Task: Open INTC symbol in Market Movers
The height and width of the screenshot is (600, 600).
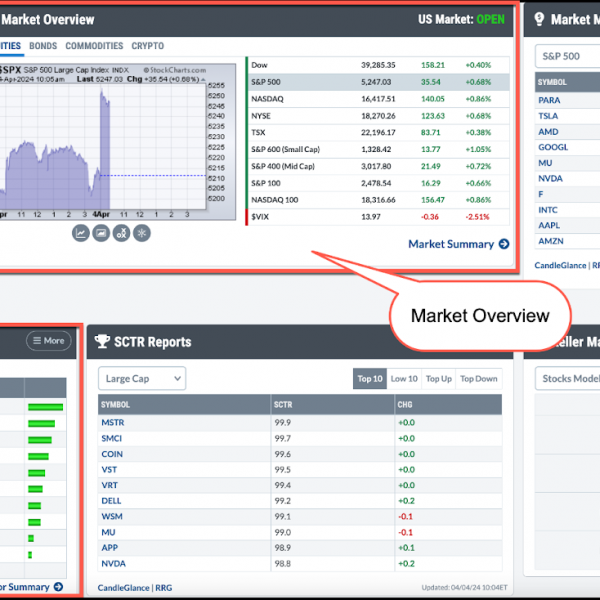Action: click(x=548, y=210)
